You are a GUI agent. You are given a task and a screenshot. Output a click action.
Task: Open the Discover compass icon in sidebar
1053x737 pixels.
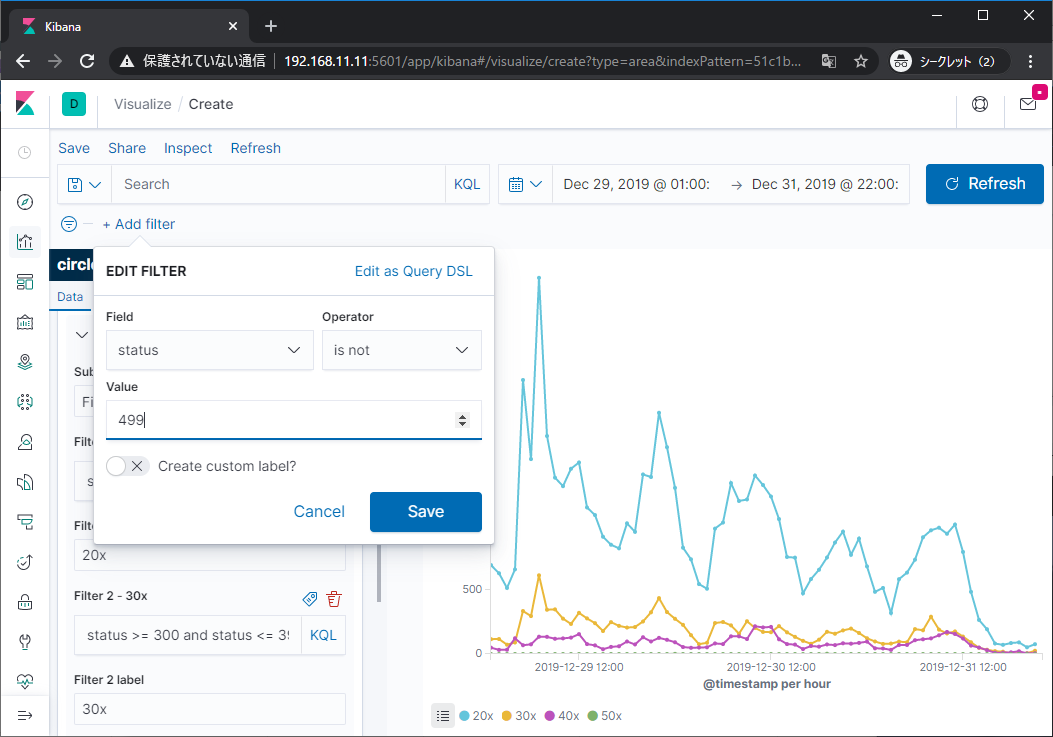[25, 202]
